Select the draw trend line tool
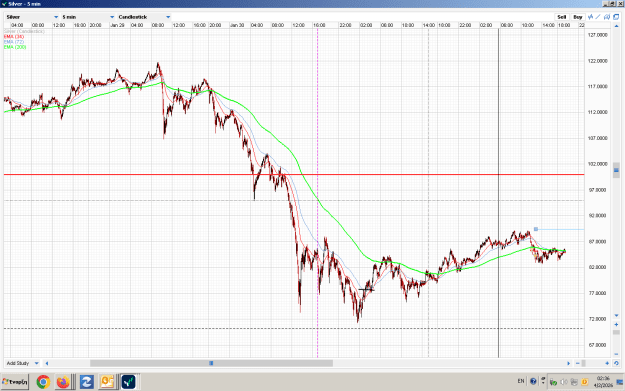This screenshot has height=391, width=625. (x=598, y=17)
